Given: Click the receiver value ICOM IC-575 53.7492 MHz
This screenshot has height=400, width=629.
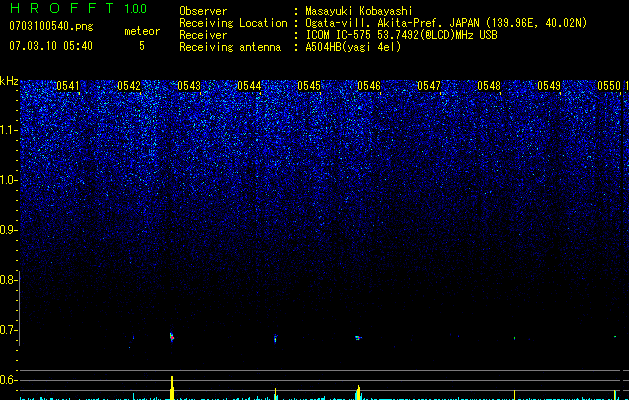Looking at the screenshot, I should point(401,35).
